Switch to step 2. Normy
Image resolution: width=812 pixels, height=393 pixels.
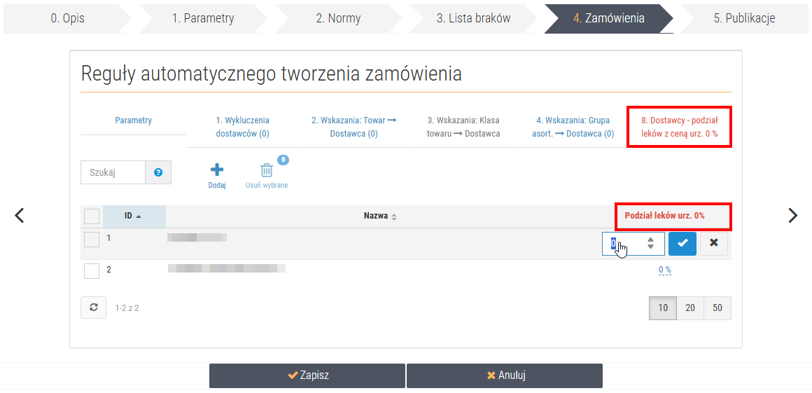click(338, 19)
